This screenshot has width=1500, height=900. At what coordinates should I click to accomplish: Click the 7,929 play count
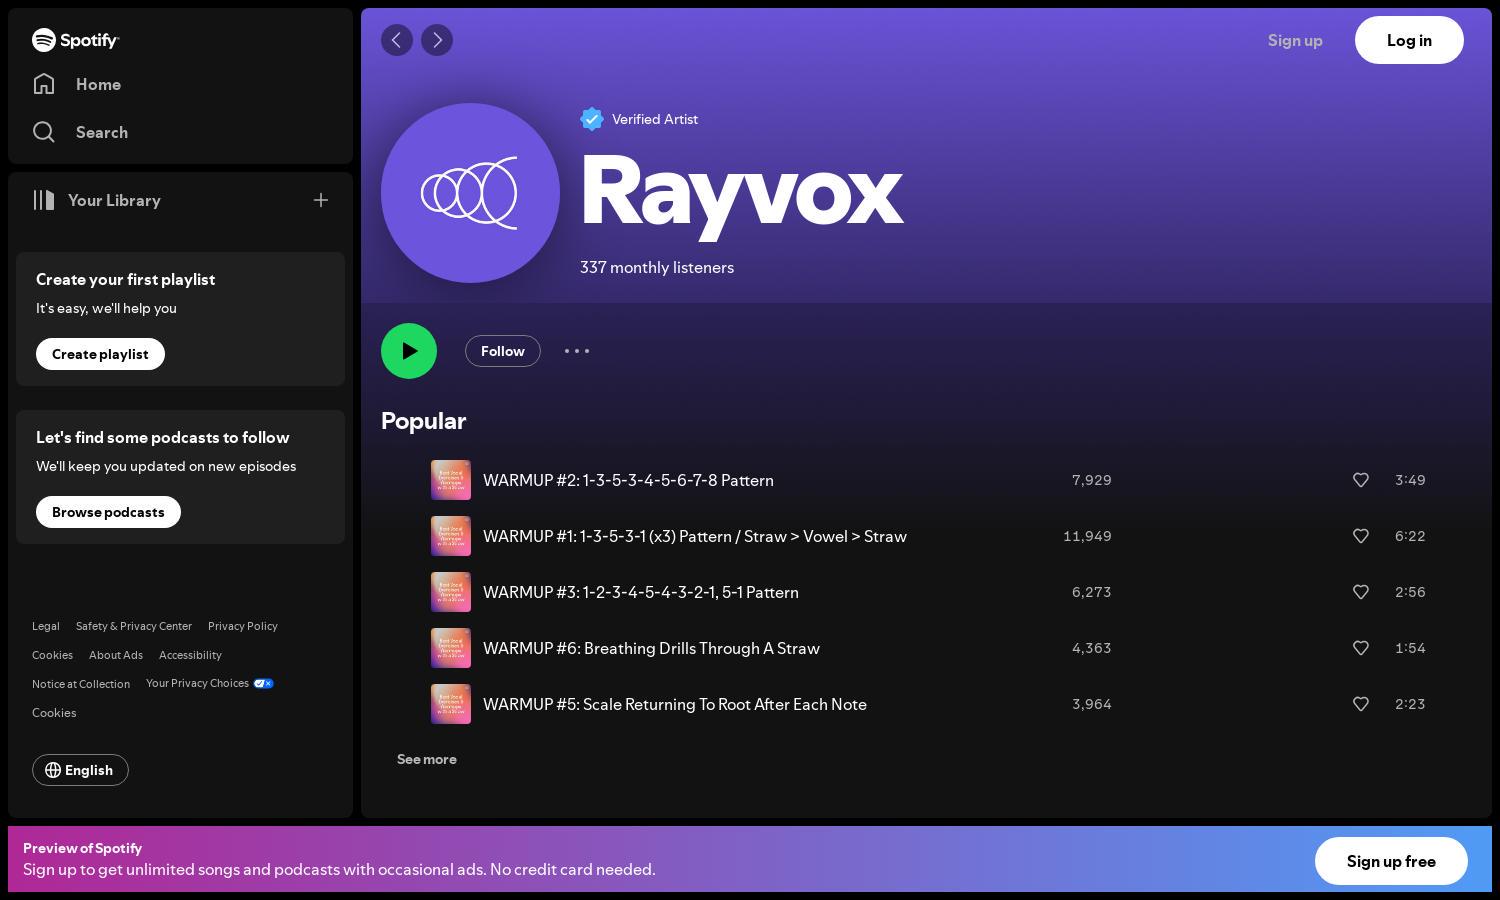(x=1091, y=480)
